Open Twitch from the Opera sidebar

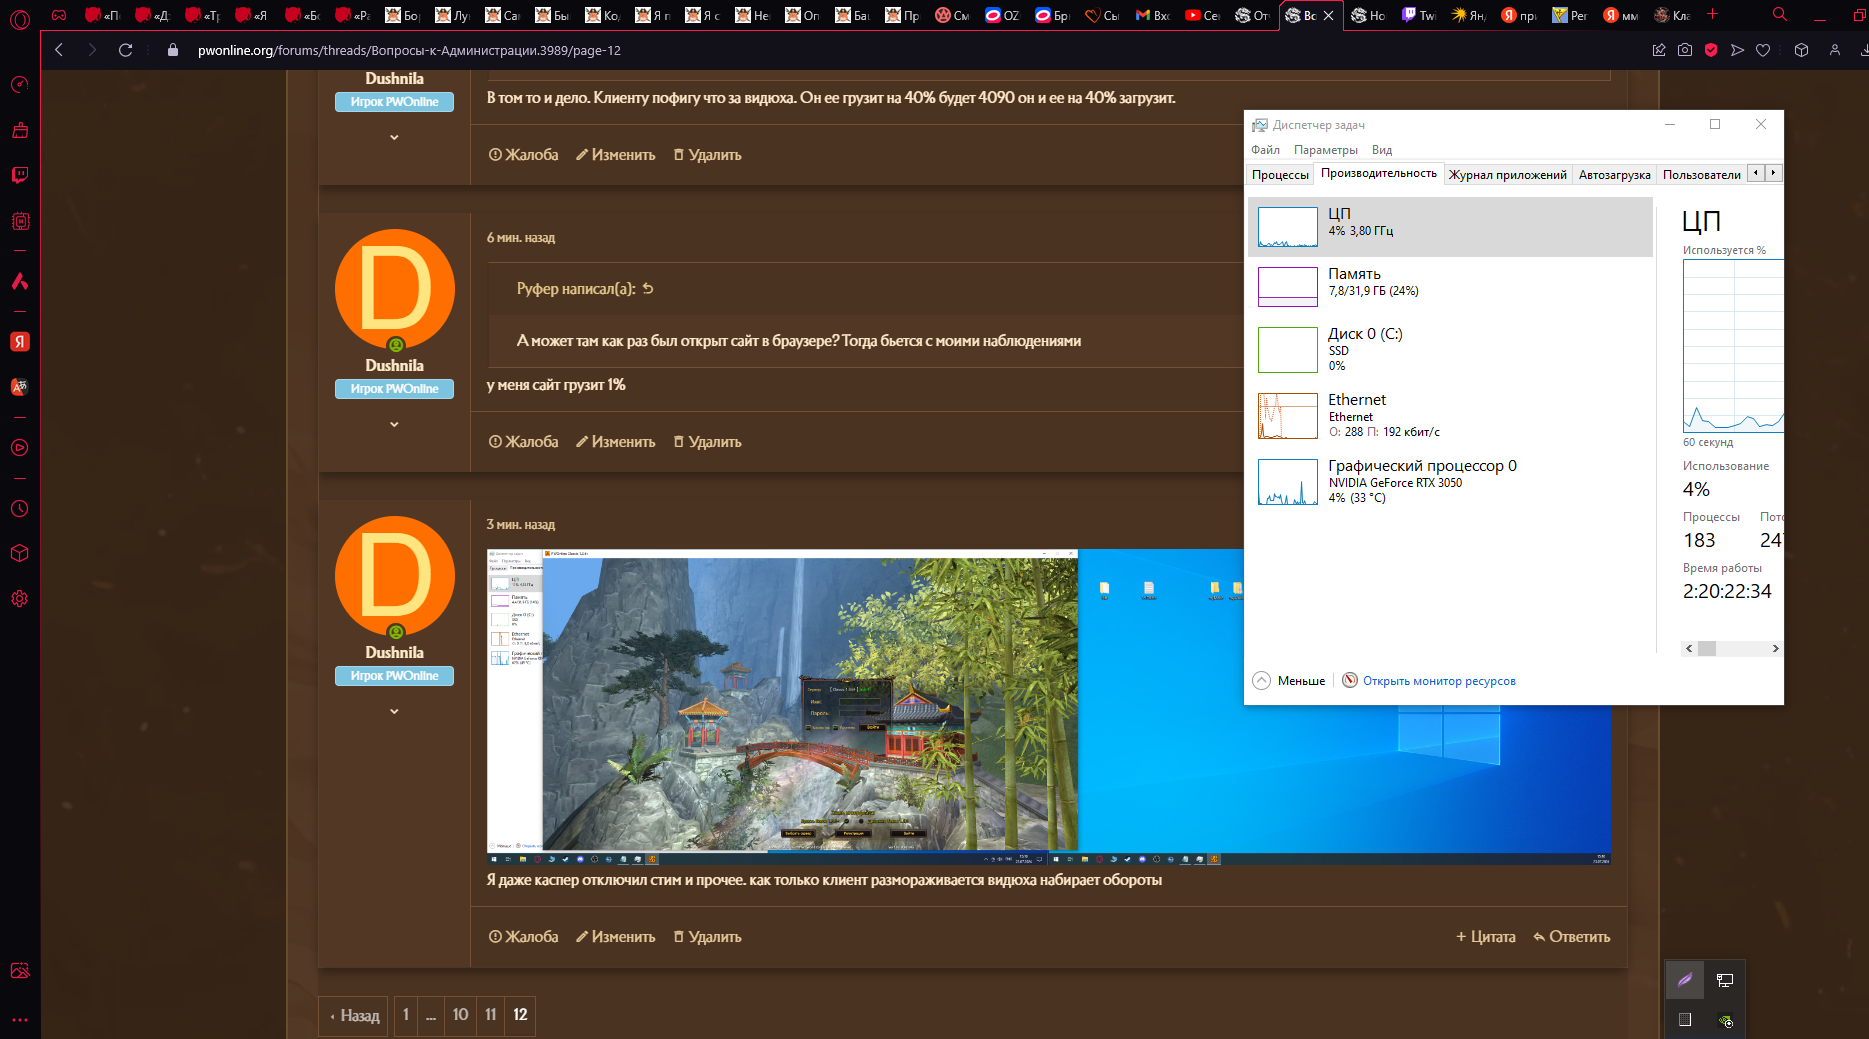point(19,176)
